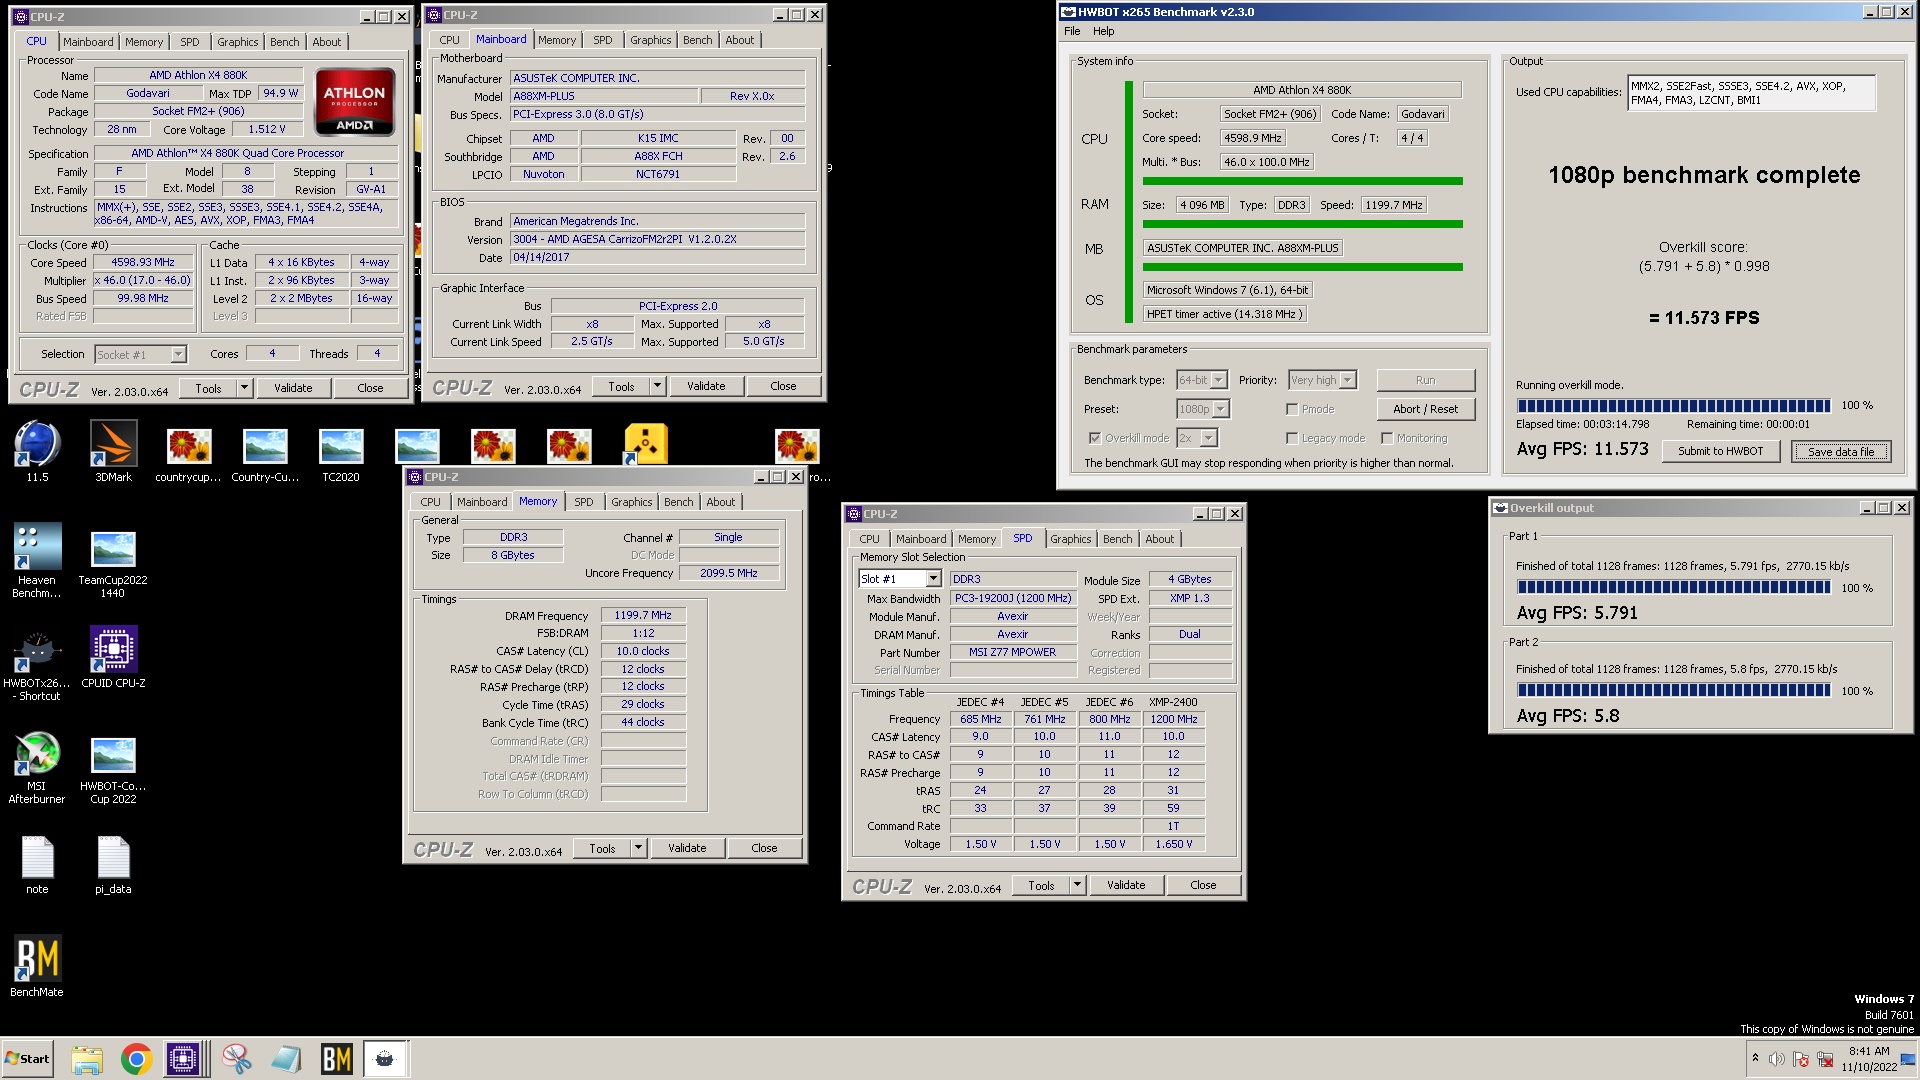The width and height of the screenshot is (1920, 1080).
Task: Switch to Graphics tab in Mainboard CPU-Z window
Action: coord(650,40)
